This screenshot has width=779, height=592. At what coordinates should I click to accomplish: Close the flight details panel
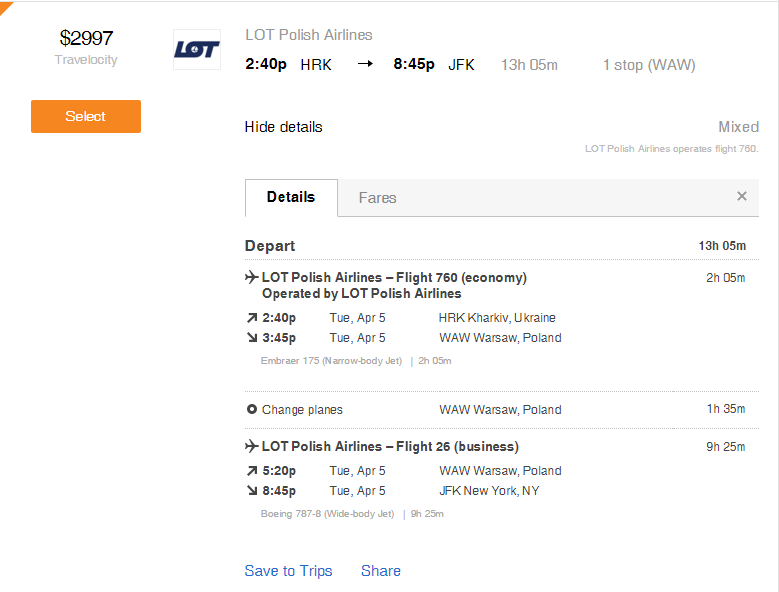click(742, 197)
